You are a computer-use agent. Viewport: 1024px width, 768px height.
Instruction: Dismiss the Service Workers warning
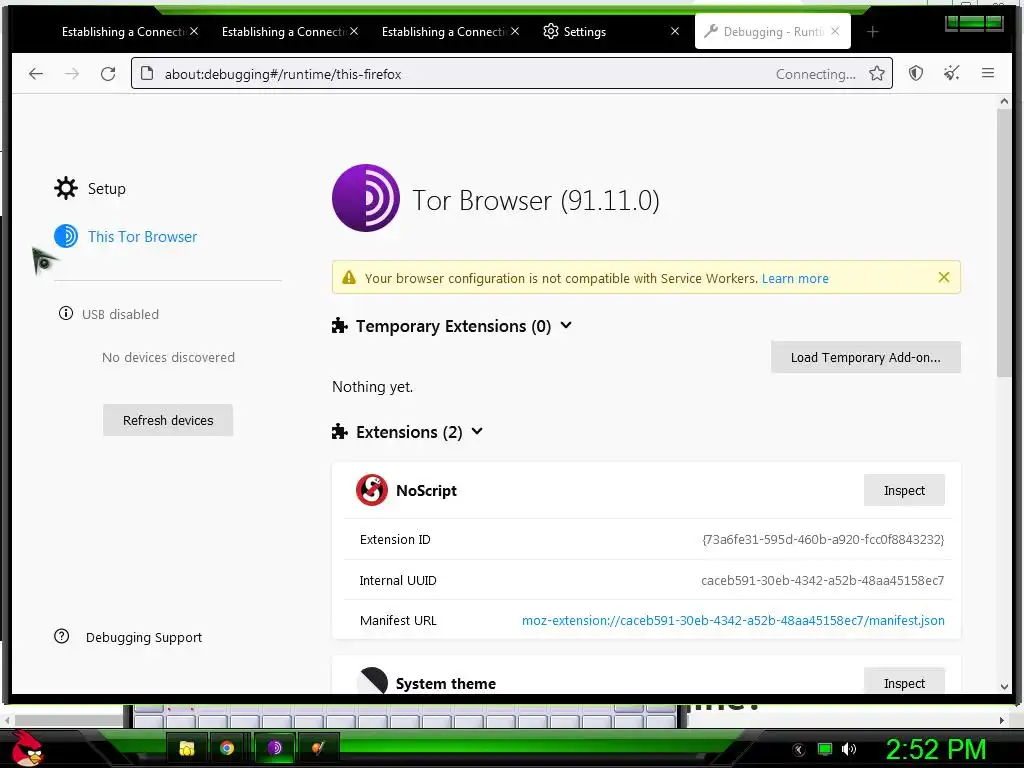click(944, 278)
